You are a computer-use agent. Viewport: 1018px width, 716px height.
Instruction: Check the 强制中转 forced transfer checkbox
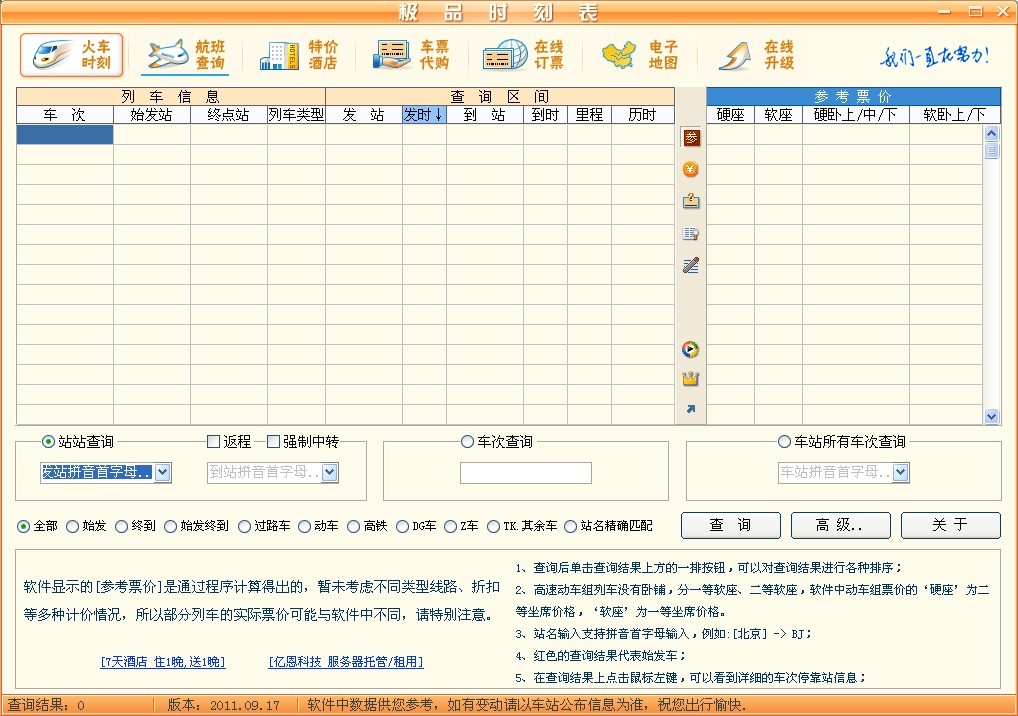click(273, 442)
